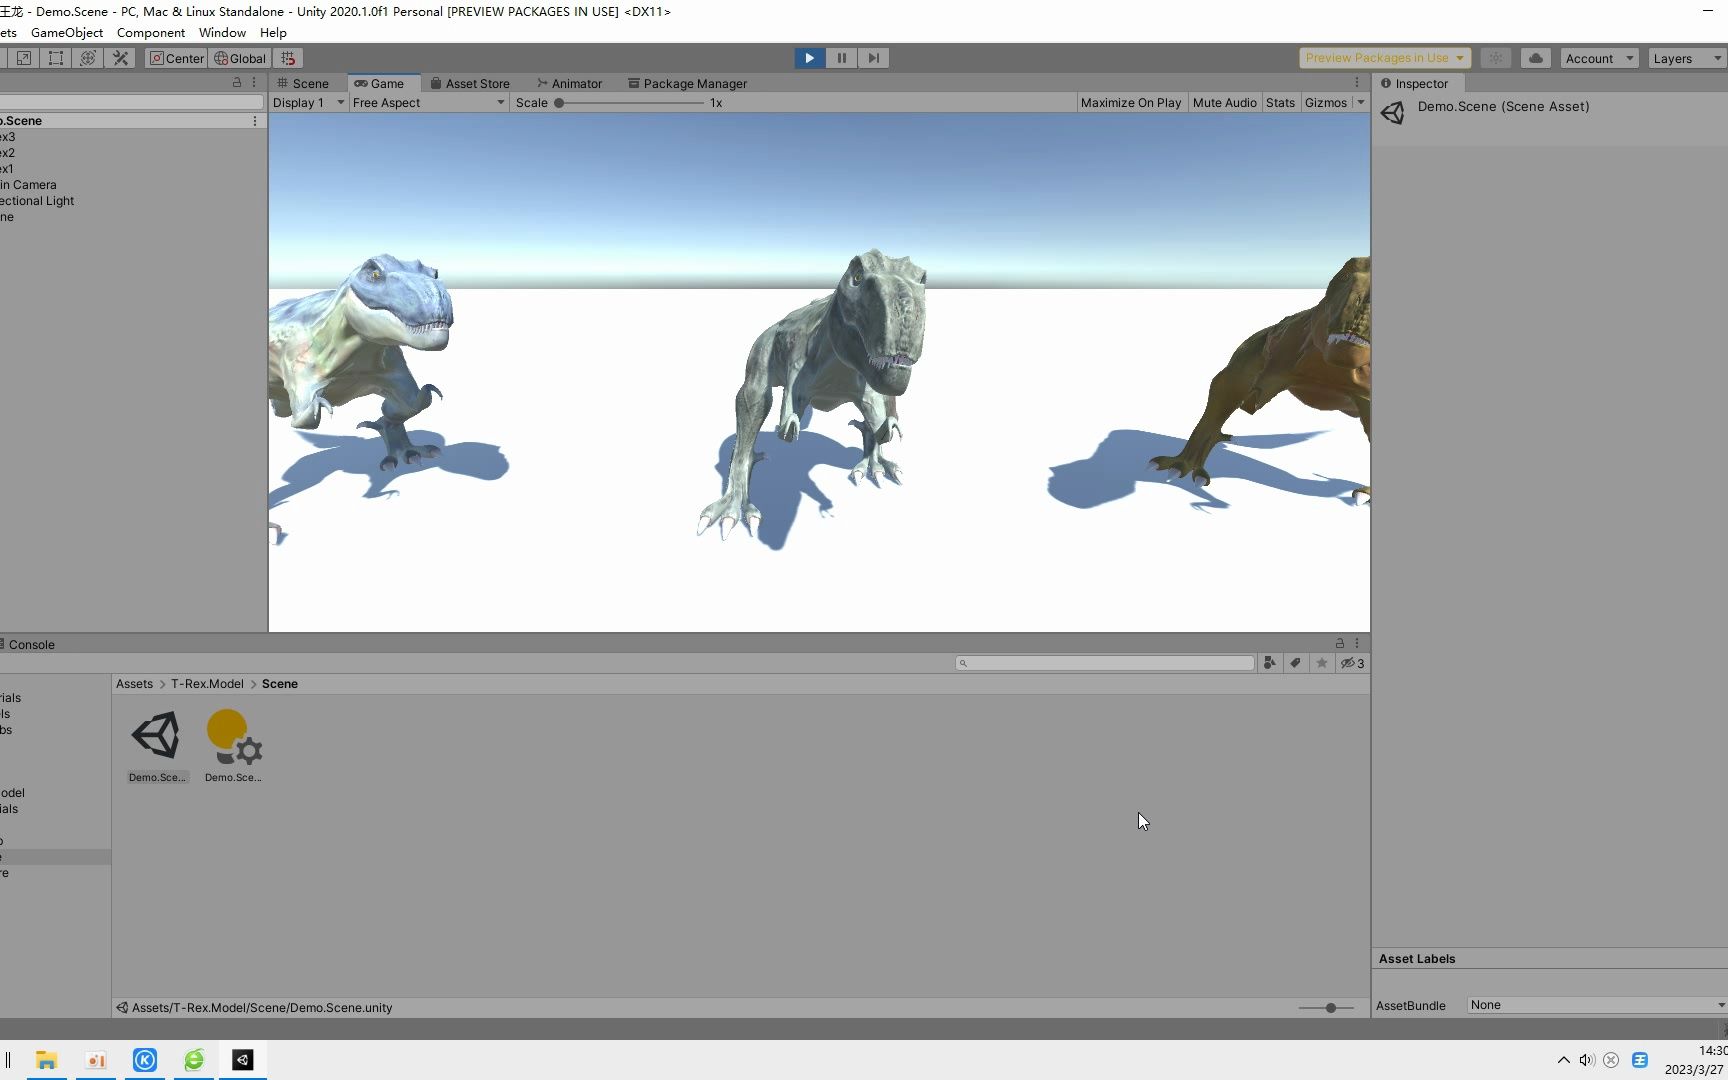
Task: Select Main Camera in Hierarchy
Action: (x=28, y=184)
